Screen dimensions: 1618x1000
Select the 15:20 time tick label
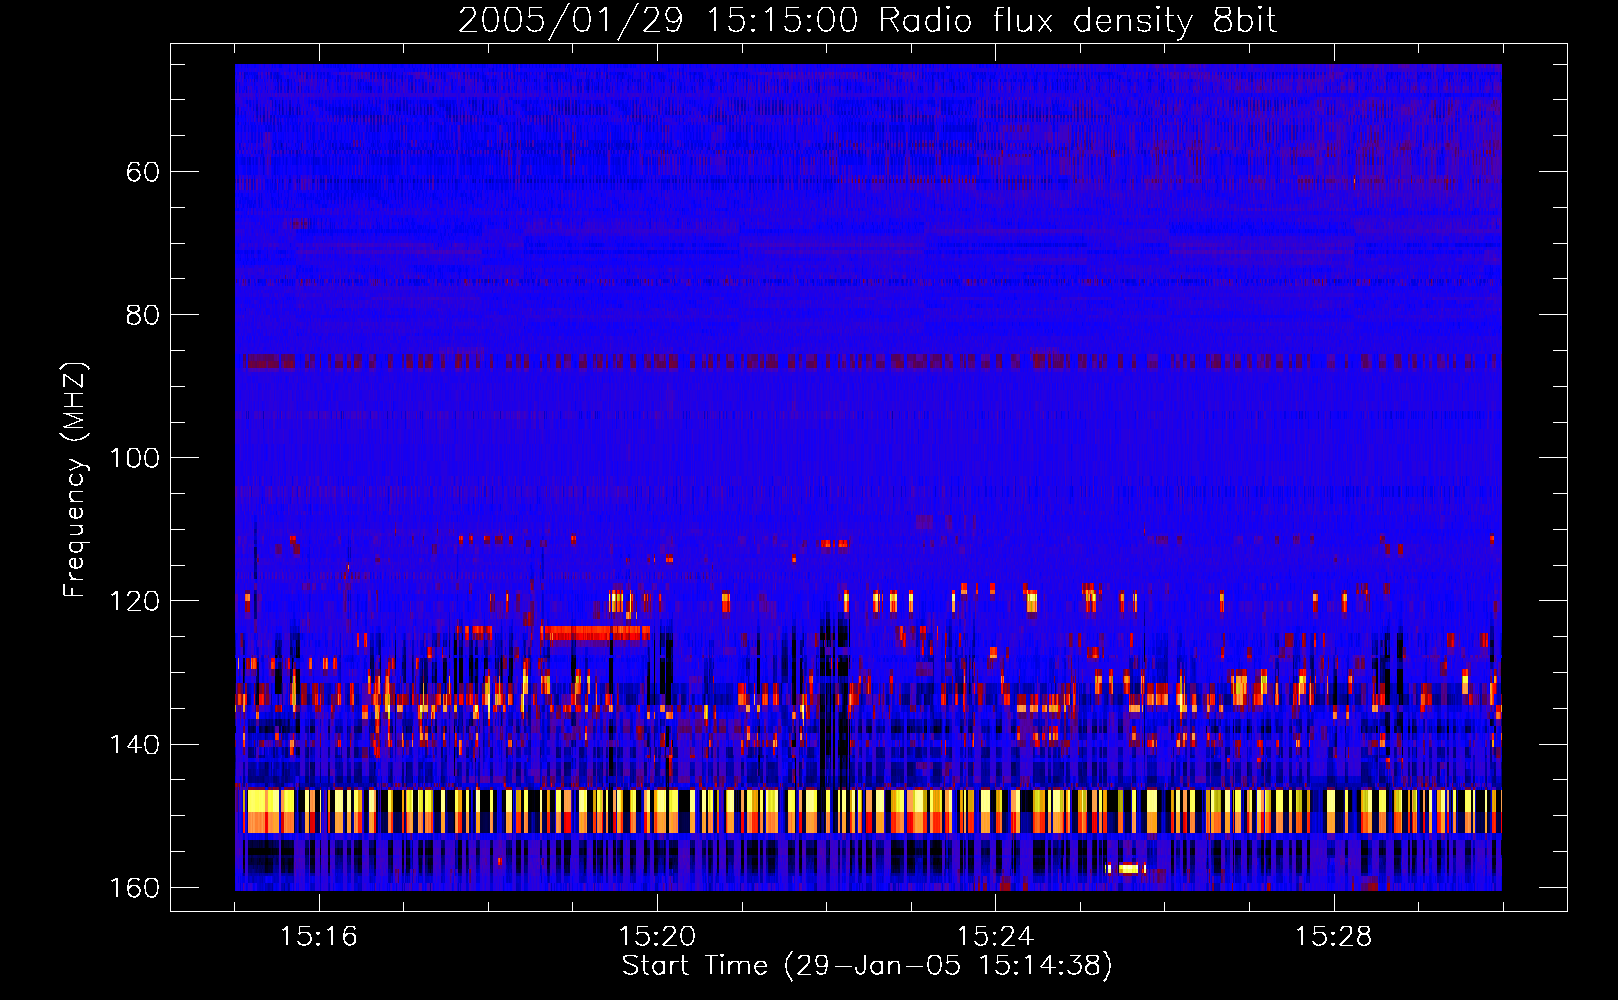click(x=657, y=937)
